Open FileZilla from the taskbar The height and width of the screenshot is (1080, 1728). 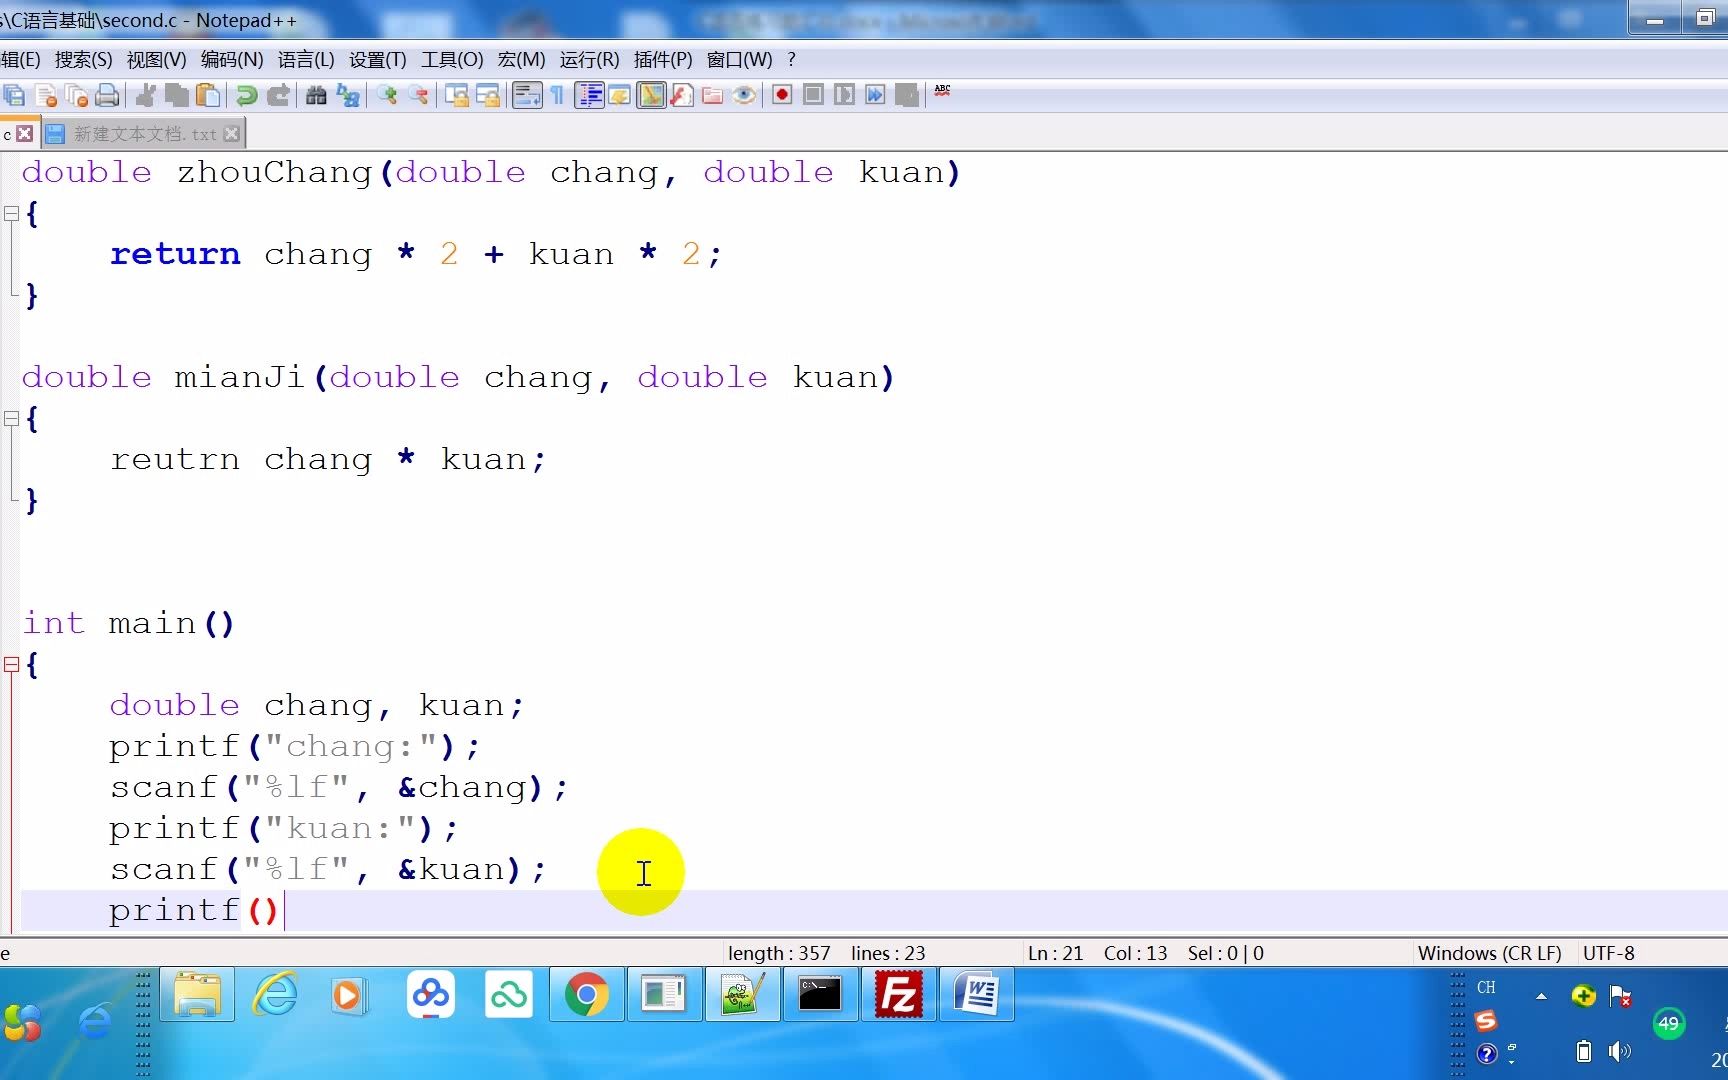click(898, 995)
